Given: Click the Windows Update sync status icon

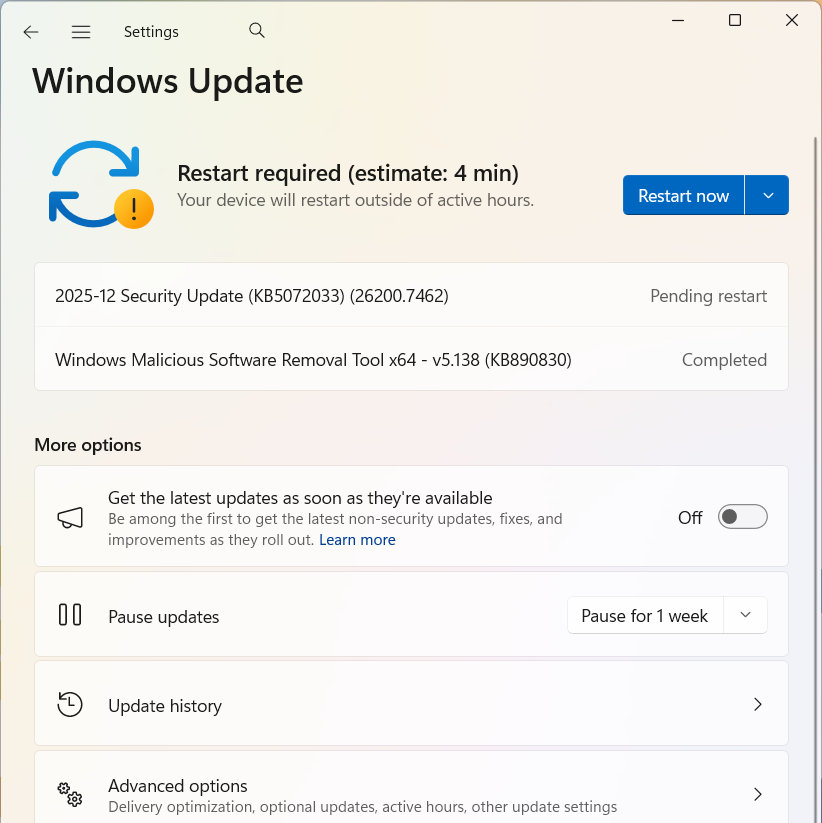Looking at the screenshot, I should point(99,186).
